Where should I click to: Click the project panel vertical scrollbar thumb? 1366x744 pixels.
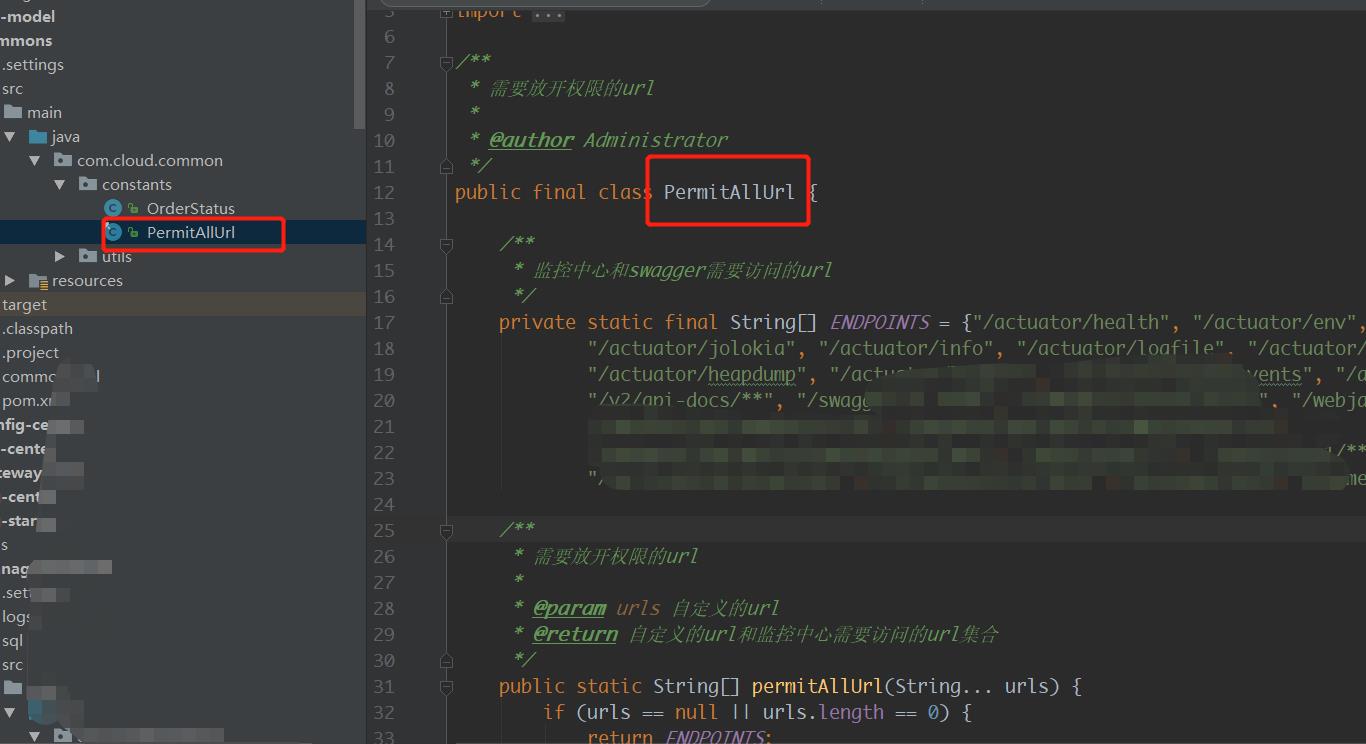coord(360,65)
